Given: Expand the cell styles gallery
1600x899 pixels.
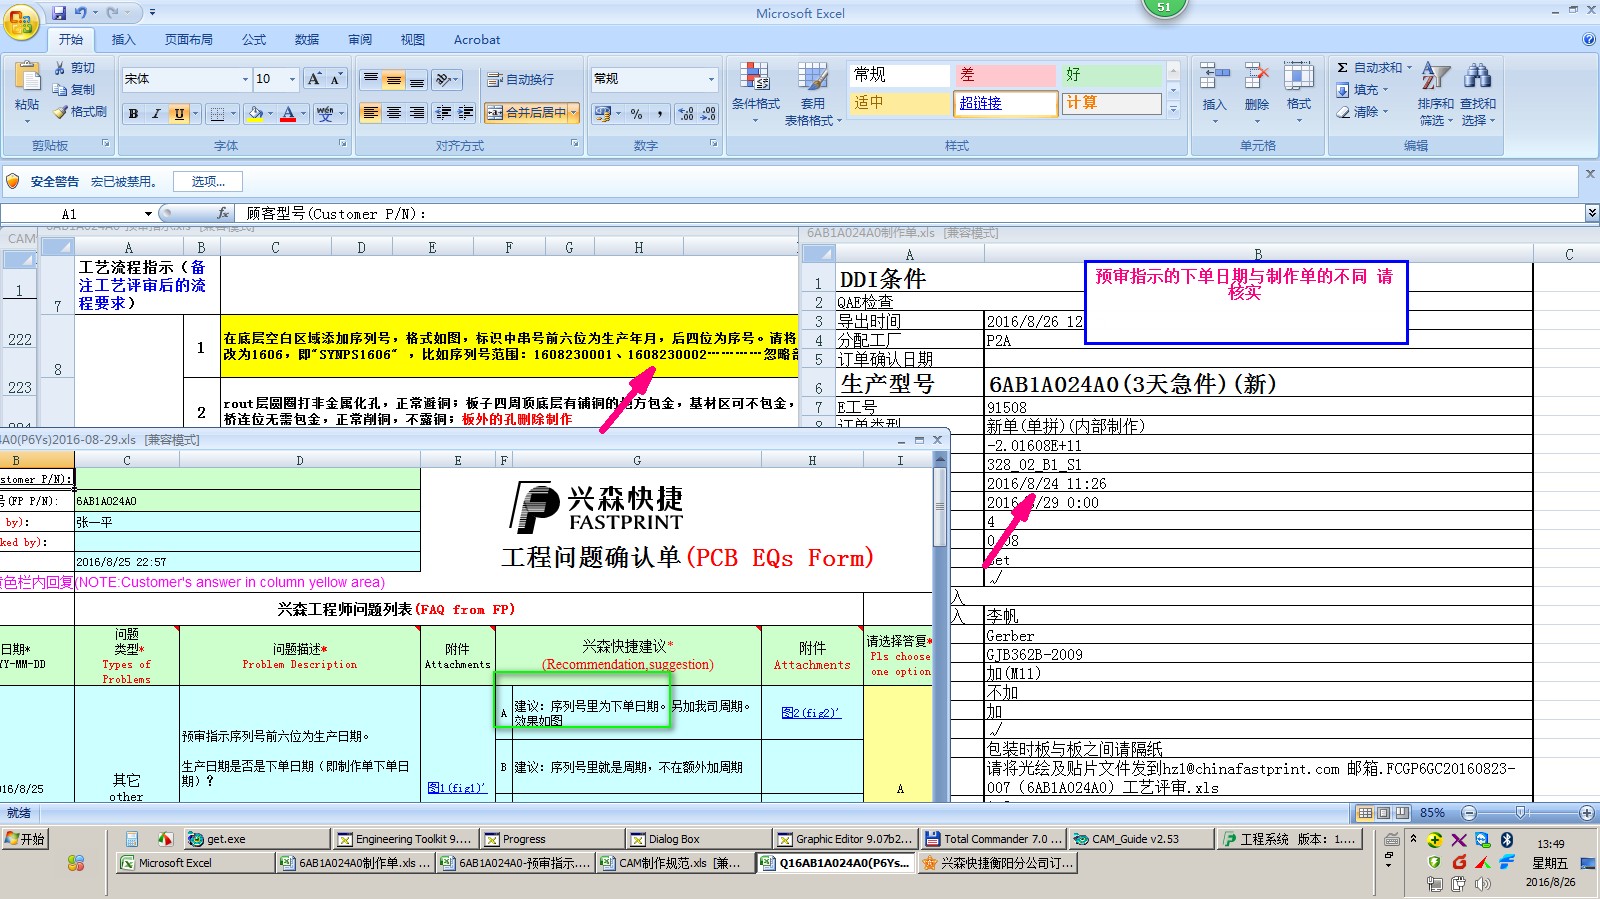Looking at the screenshot, I should point(1174,108).
